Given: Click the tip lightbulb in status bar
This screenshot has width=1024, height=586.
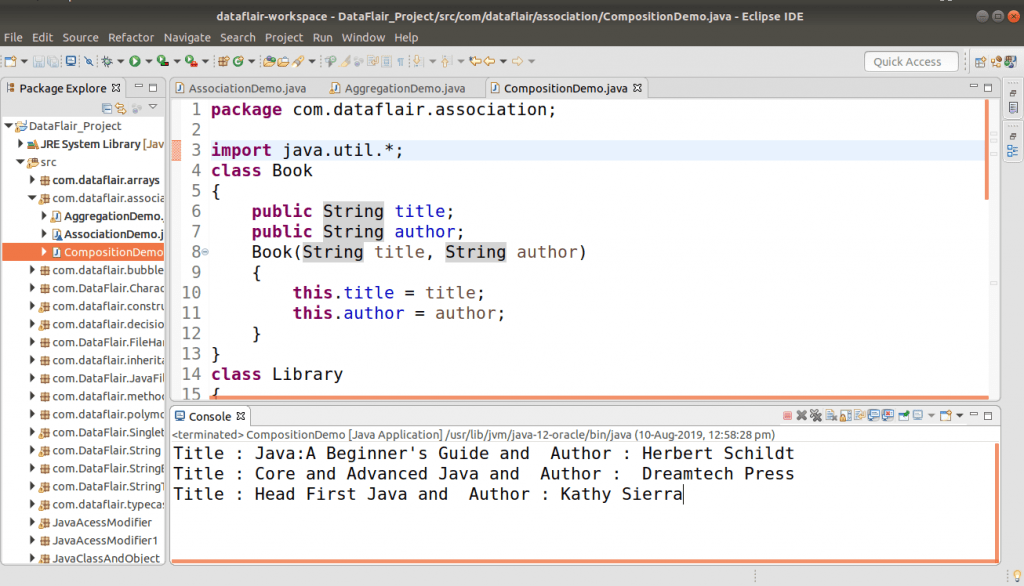Looking at the screenshot, I should 1017,576.
